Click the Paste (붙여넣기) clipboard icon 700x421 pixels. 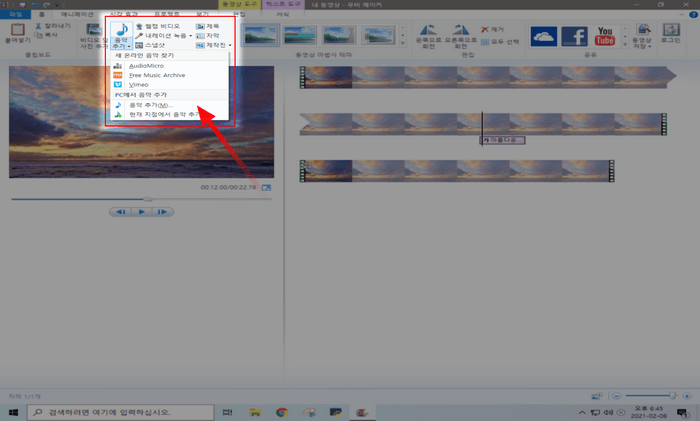click(x=18, y=29)
